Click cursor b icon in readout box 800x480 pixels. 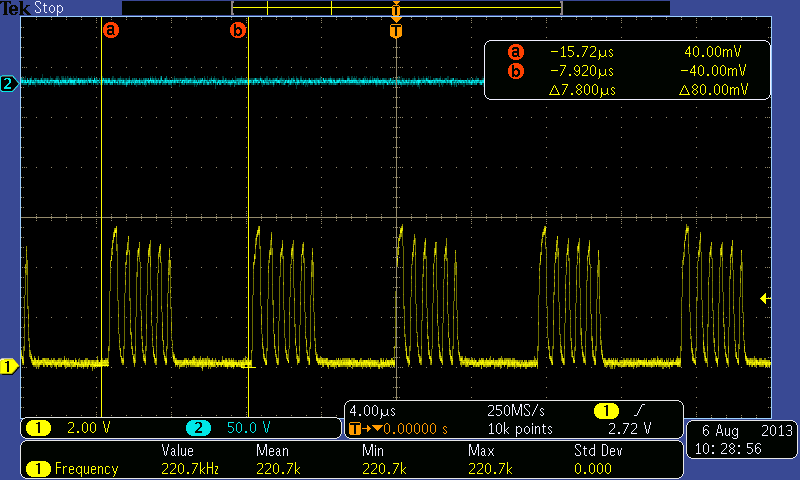[516, 71]
